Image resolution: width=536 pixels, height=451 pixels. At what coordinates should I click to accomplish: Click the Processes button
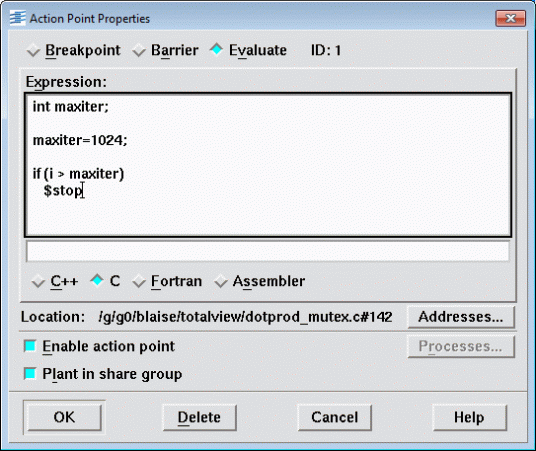coord(461,346)
